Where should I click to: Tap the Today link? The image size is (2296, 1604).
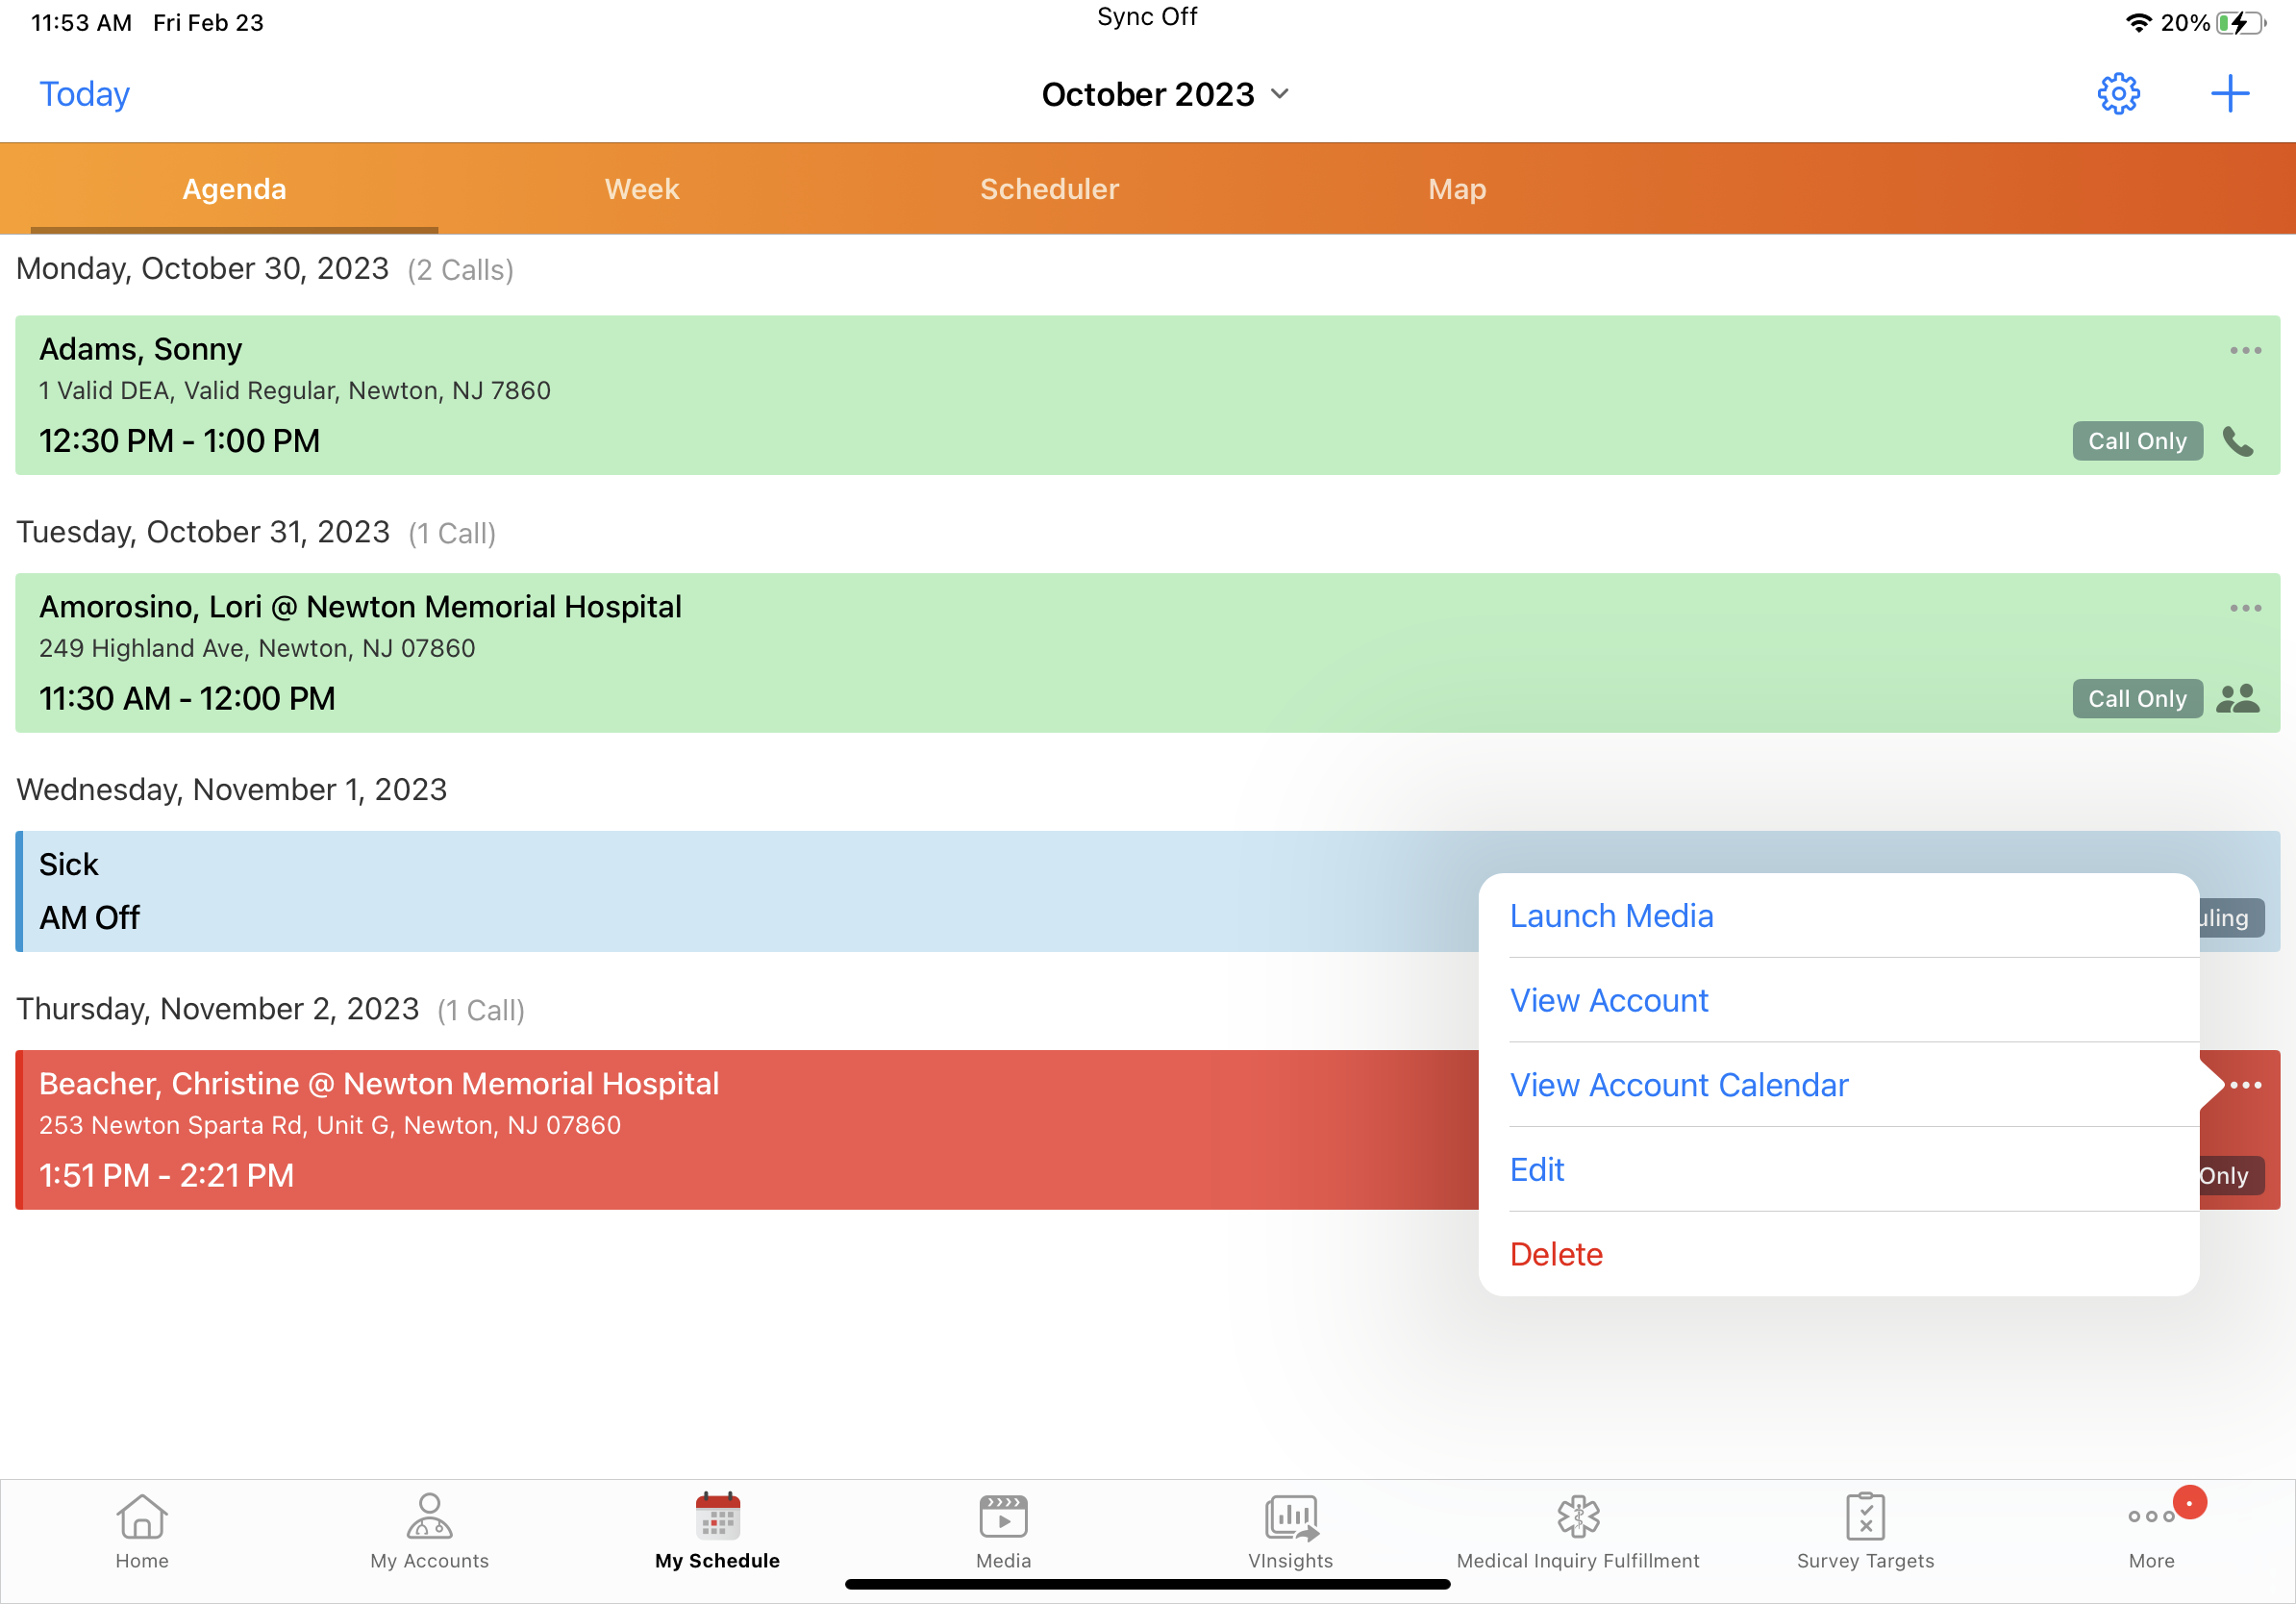tap(84, 94)
